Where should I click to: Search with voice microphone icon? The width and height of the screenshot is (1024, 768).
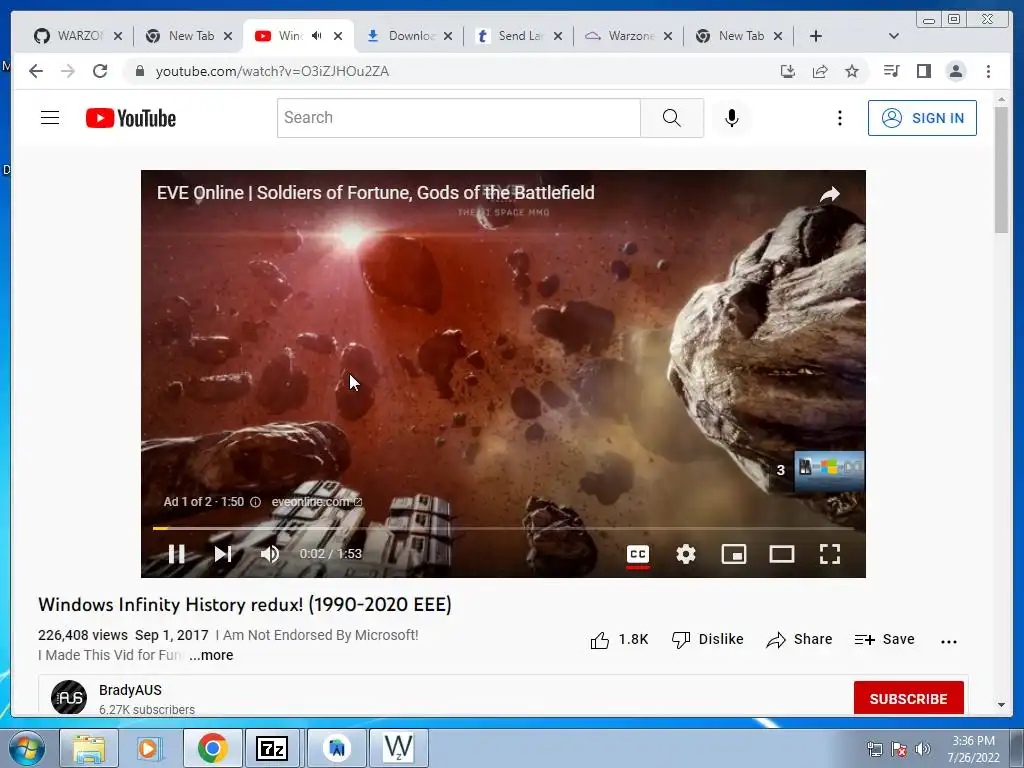(x=732, y=118)
